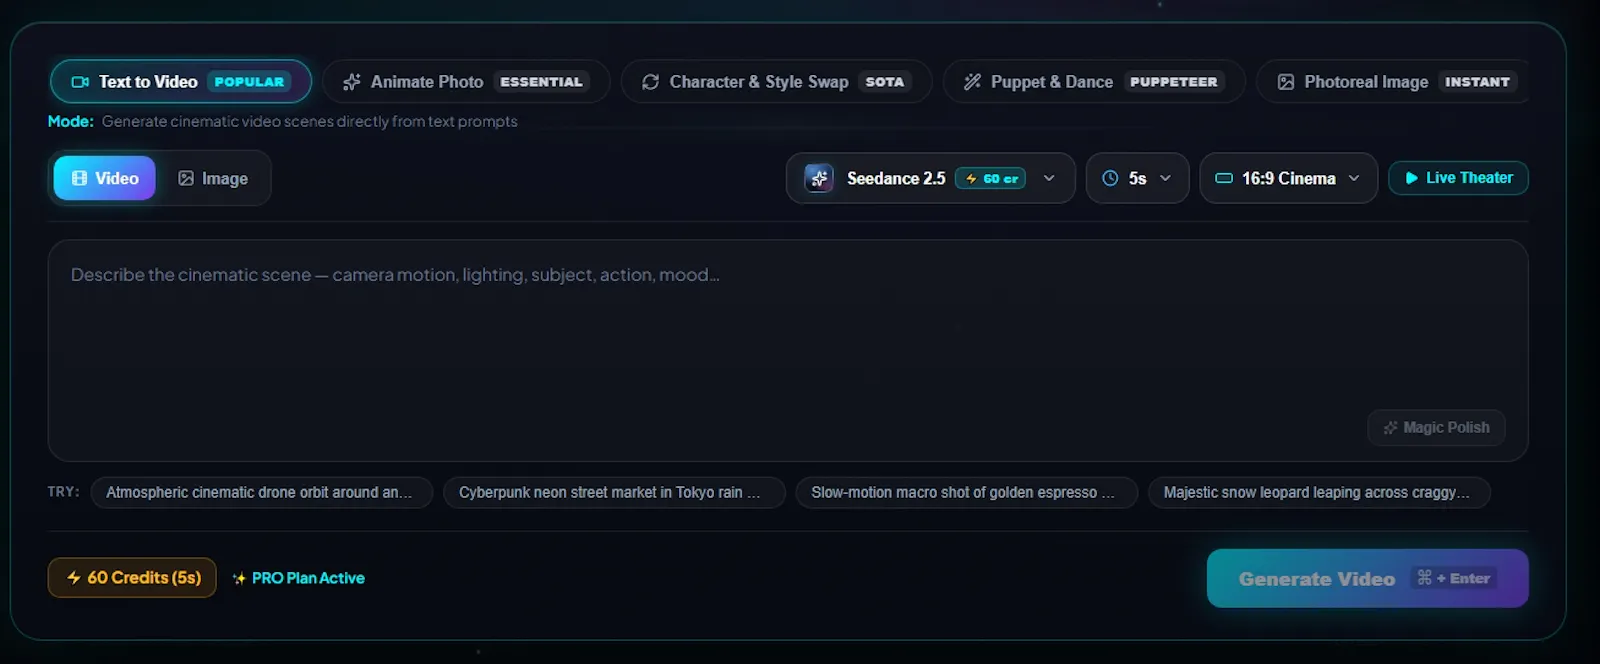Click the chevron next to 16:9 Cinema
This screenshot has width=1600, height=664.
[1354, 178]
